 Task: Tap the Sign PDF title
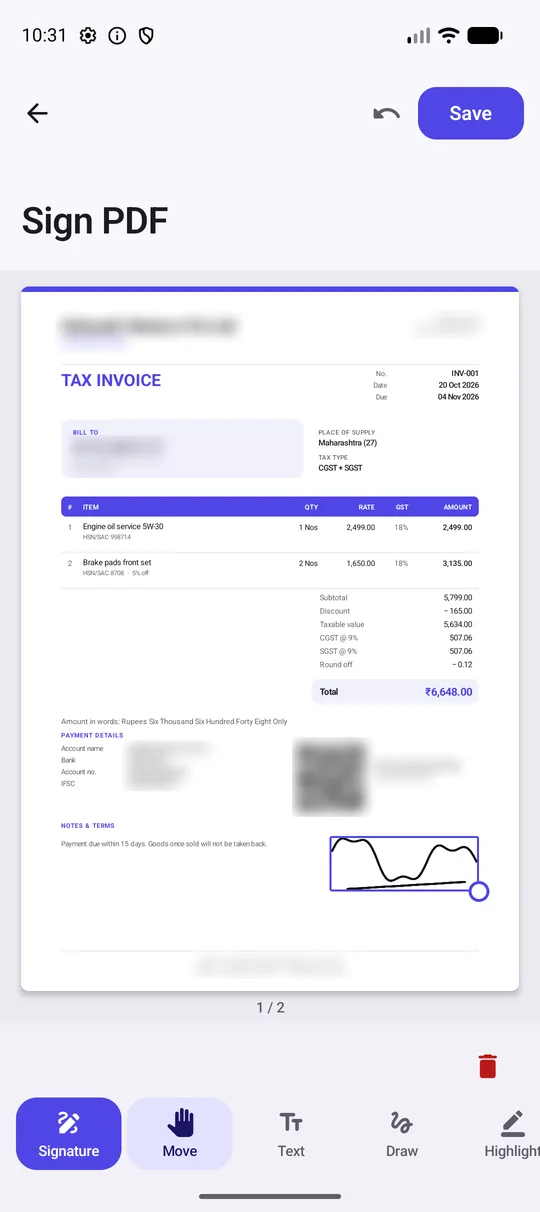(95, 220)
